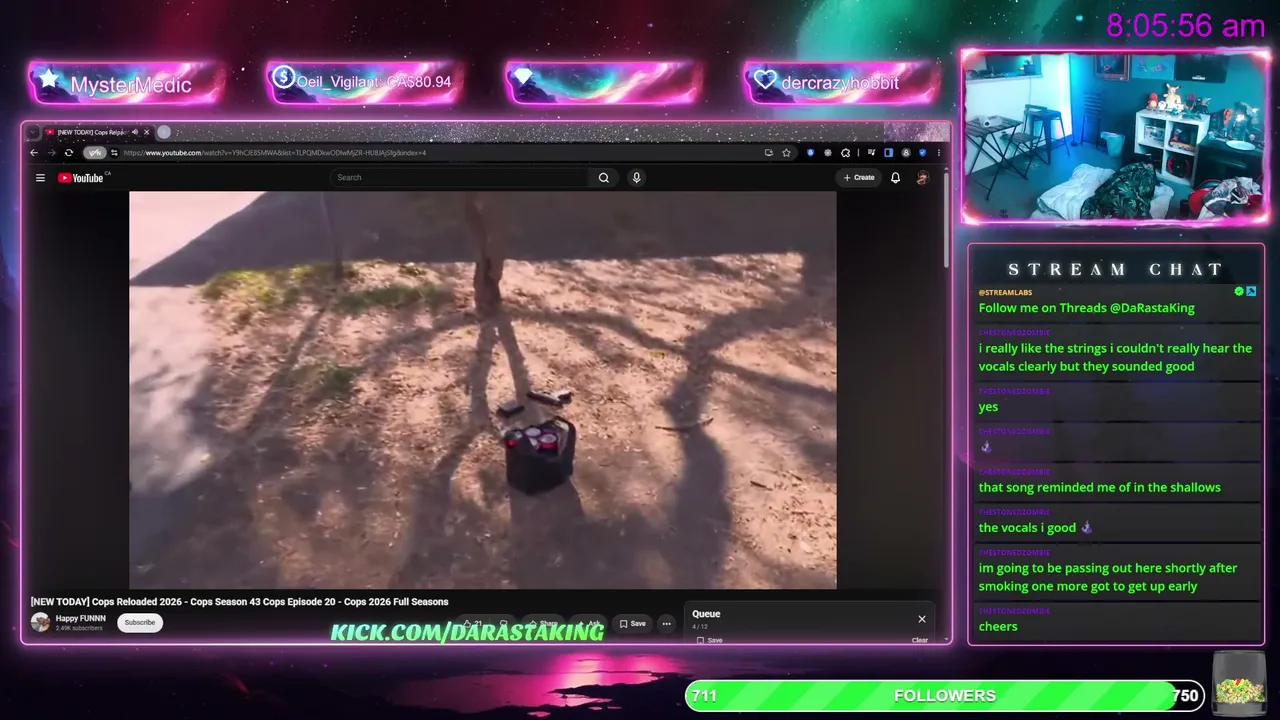This screenshot has height=720, width=1280.
Task: Go to YouTube home via the logo
Action: tap(81, 178)
